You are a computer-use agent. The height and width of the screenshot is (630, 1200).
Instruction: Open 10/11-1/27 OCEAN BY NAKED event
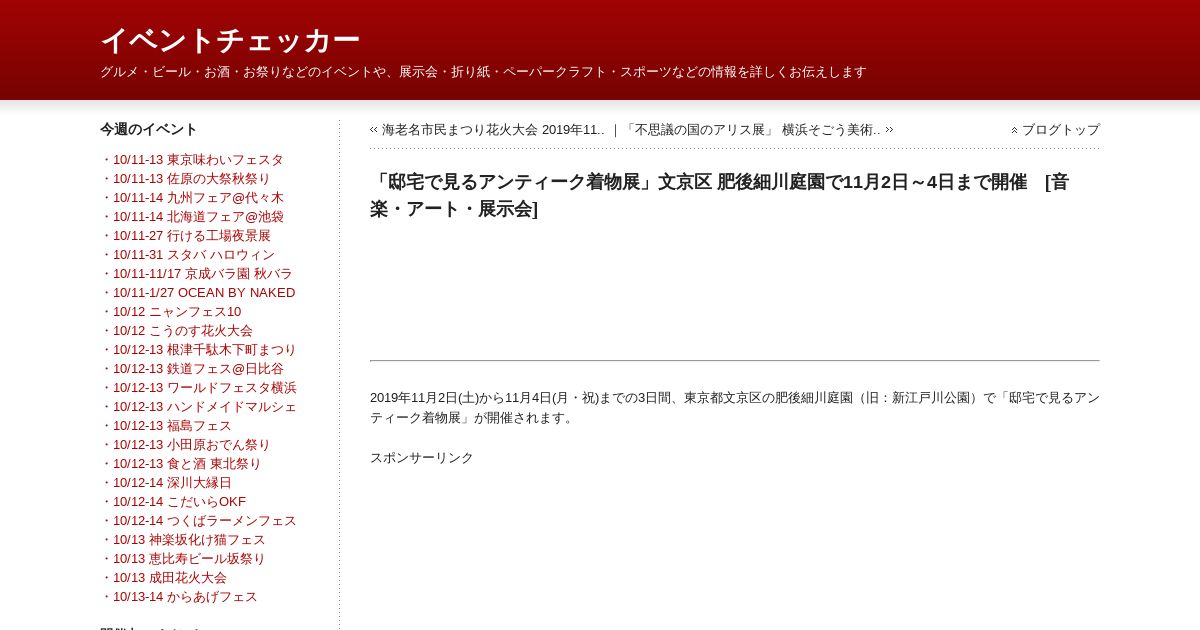(x=204, y=293)
